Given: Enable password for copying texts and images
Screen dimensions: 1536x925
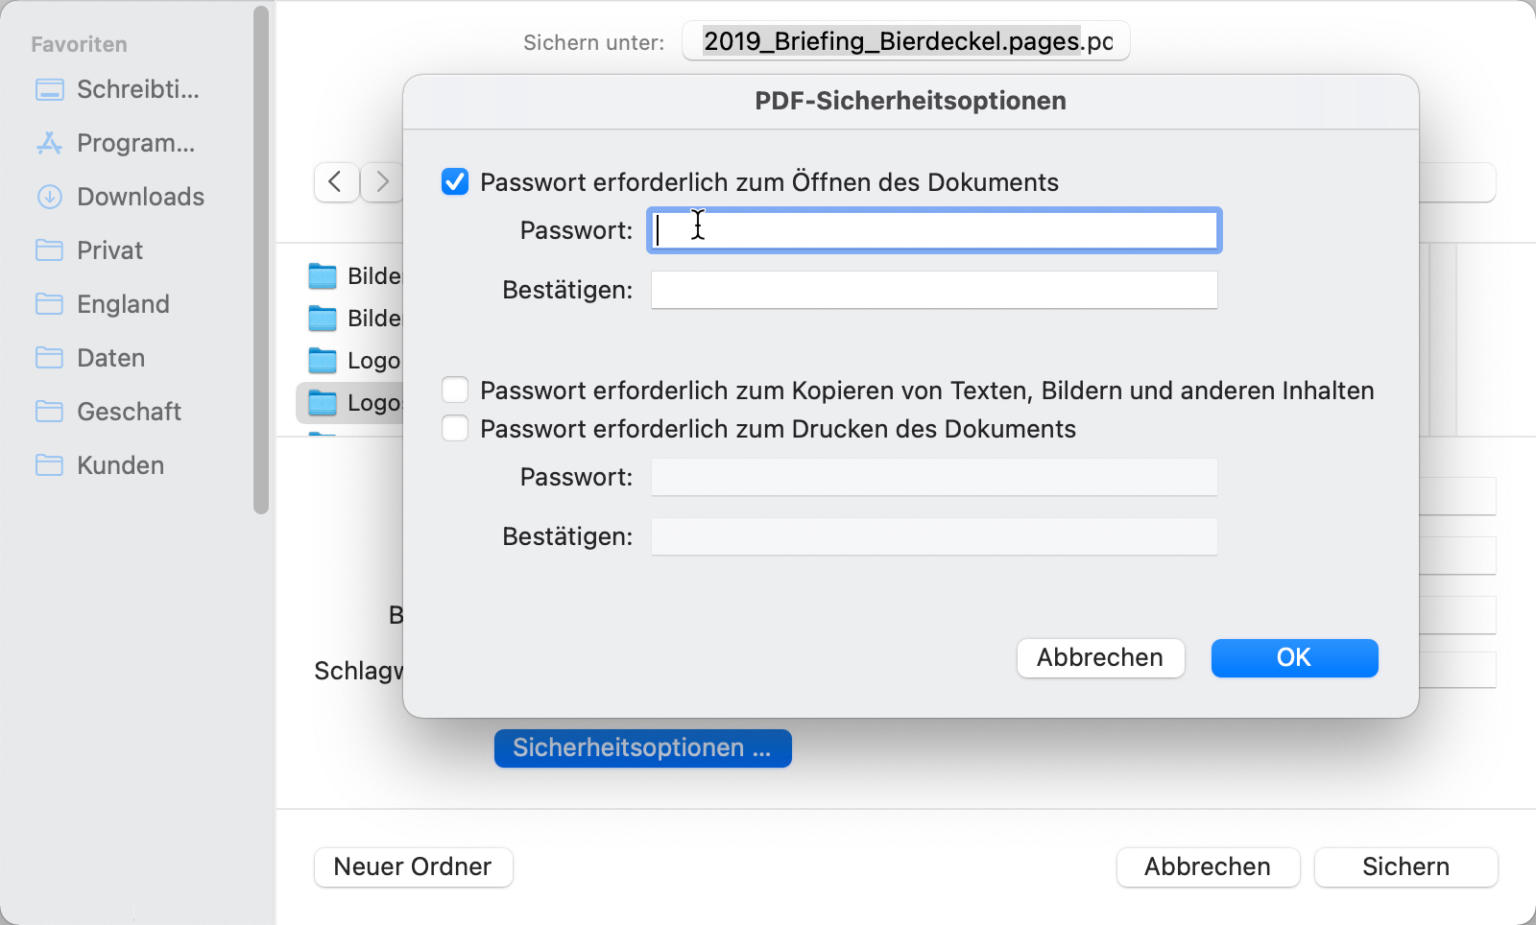Looking at the screenshot, I should tap(455, 390).
